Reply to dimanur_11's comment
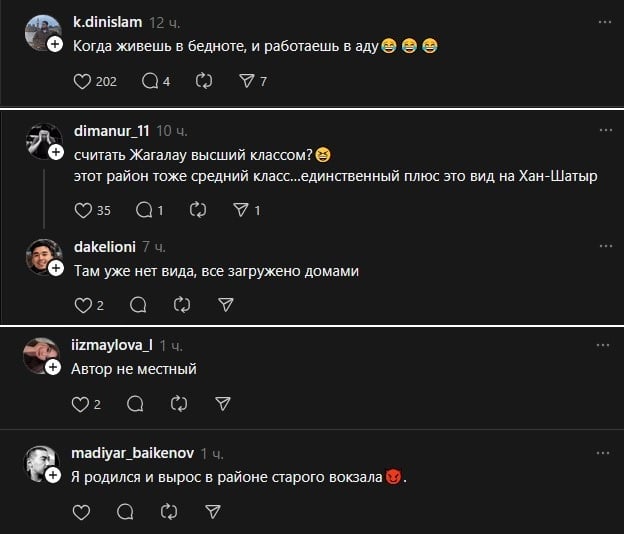The height and width of the screenshot is (534, 624). click(x=142, y=210)
